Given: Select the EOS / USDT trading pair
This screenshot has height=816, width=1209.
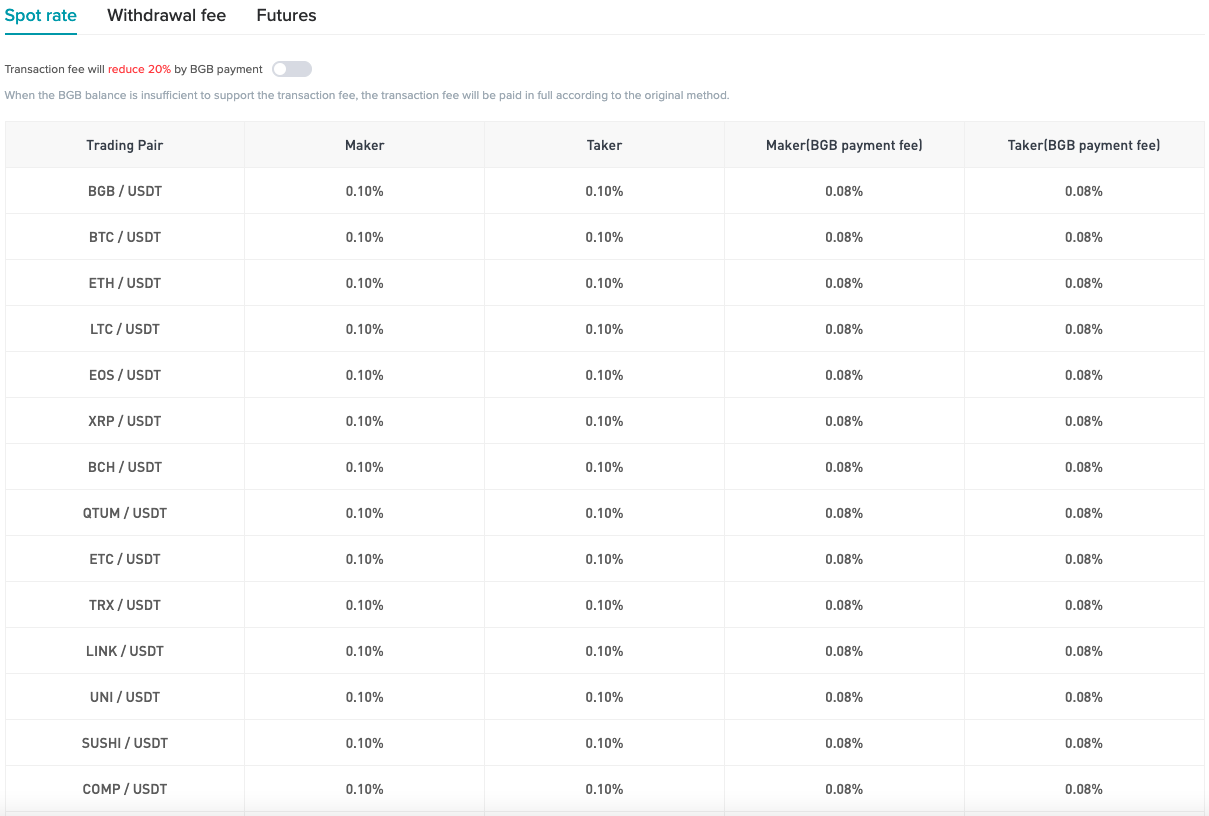Looking at the screenshot, I should [x=125, y=375].
